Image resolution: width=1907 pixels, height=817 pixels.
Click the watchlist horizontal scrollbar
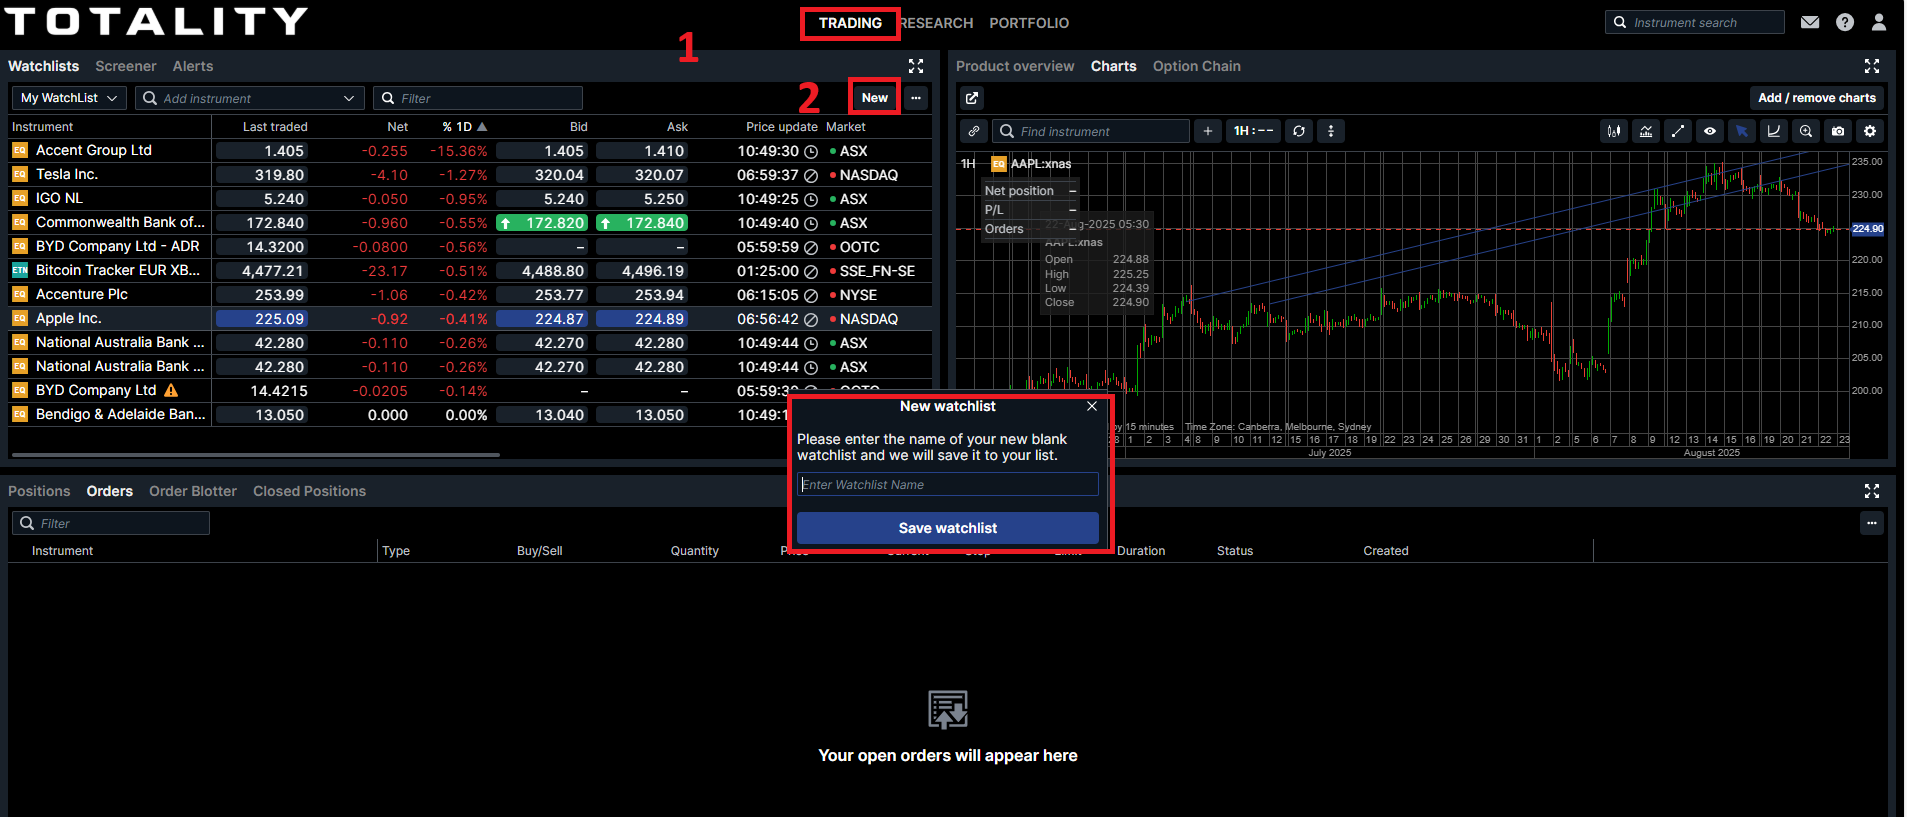255,455
